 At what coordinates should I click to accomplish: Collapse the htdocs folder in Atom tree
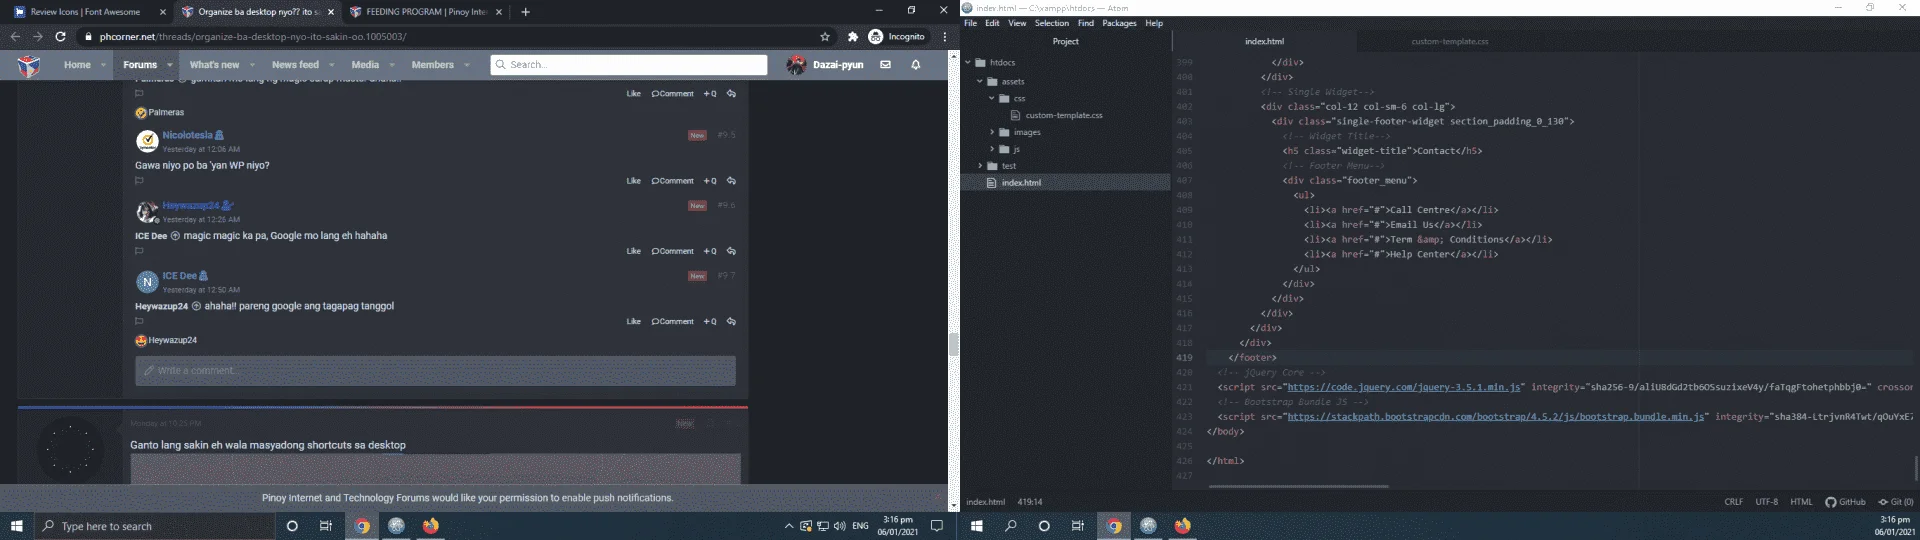pos(968,63)
